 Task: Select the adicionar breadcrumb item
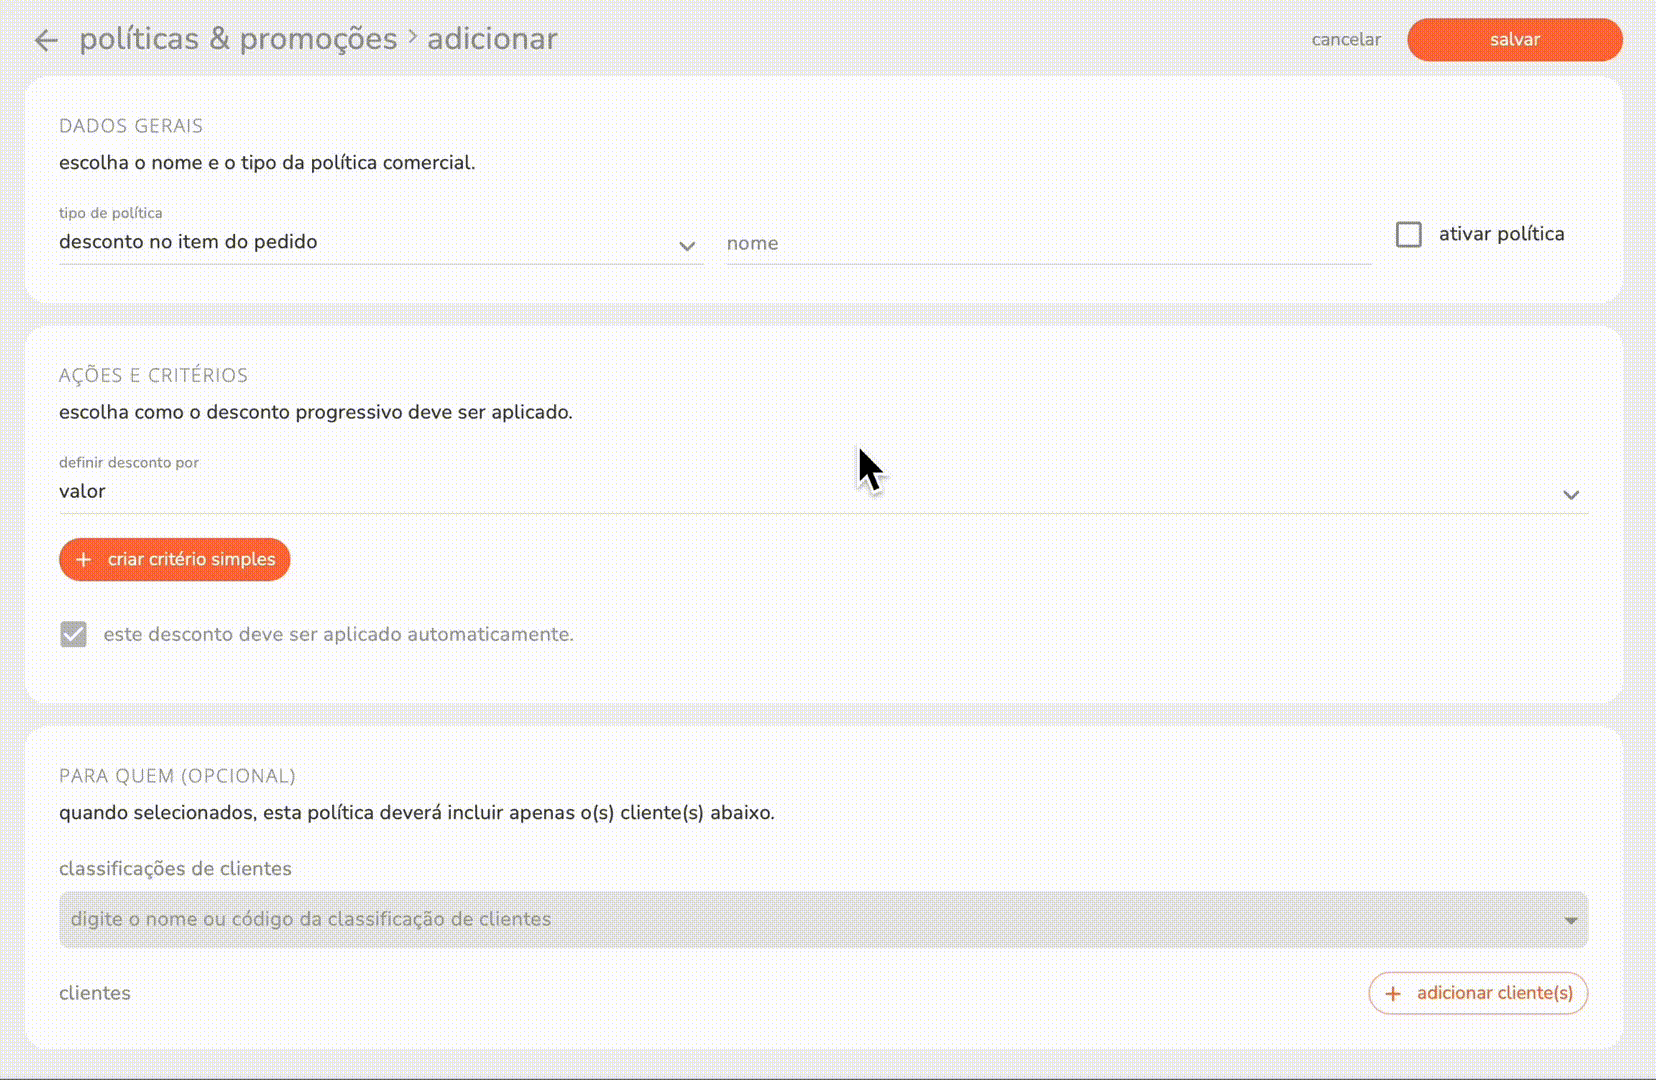(x=491, y=39)
